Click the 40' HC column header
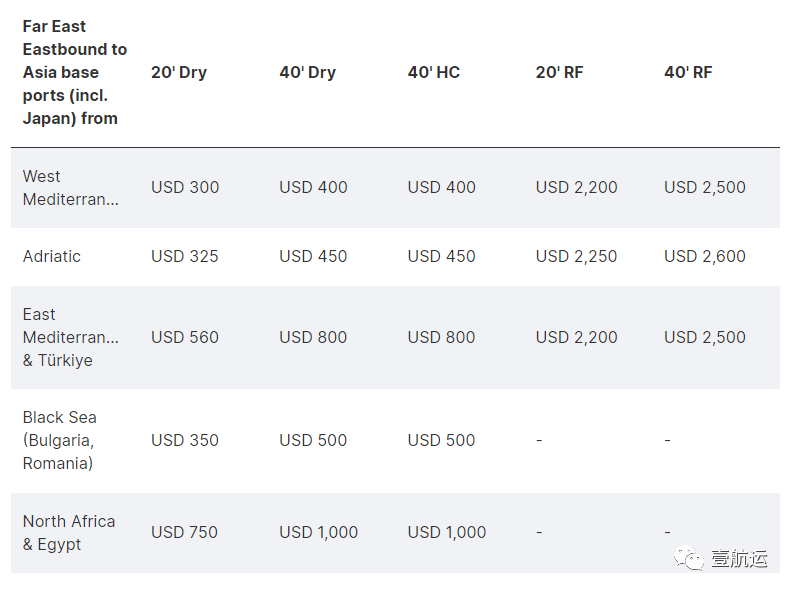The image size is (793, 593). click(434, 72)
